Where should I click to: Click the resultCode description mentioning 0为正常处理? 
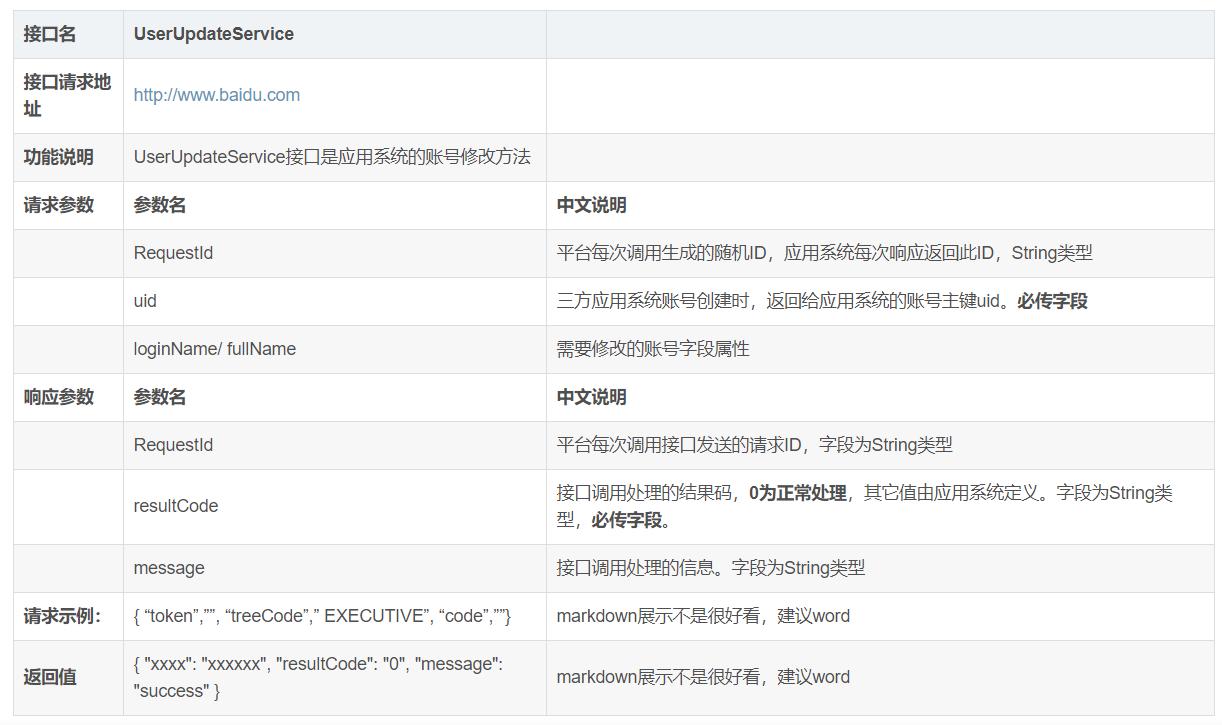pos(863,506)
